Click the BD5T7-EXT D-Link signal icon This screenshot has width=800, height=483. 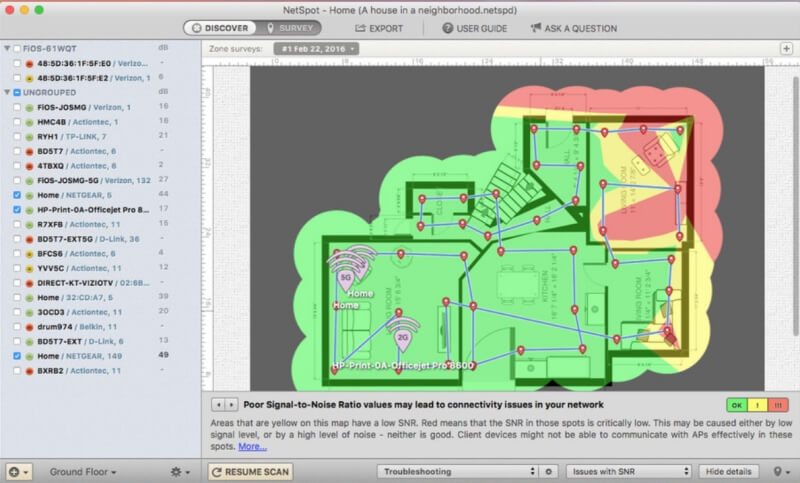tap(30, 342)
